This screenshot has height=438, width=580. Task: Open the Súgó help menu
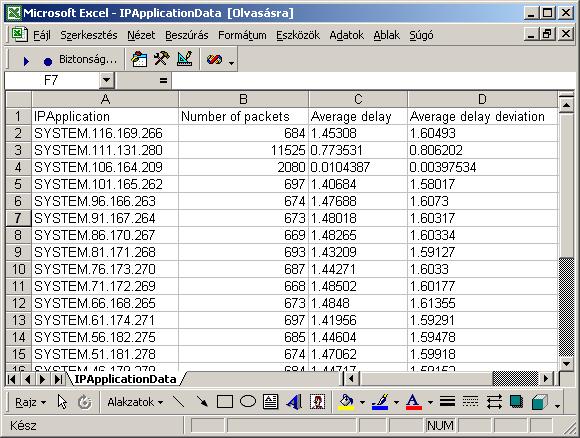pos(421,35)
